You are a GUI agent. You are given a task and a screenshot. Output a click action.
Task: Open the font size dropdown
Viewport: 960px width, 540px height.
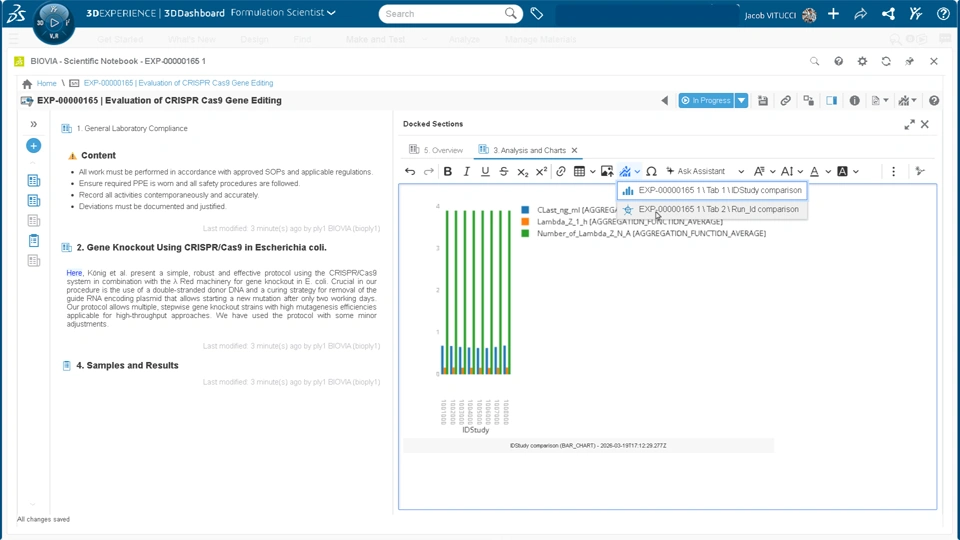click(x=792, y=171)
